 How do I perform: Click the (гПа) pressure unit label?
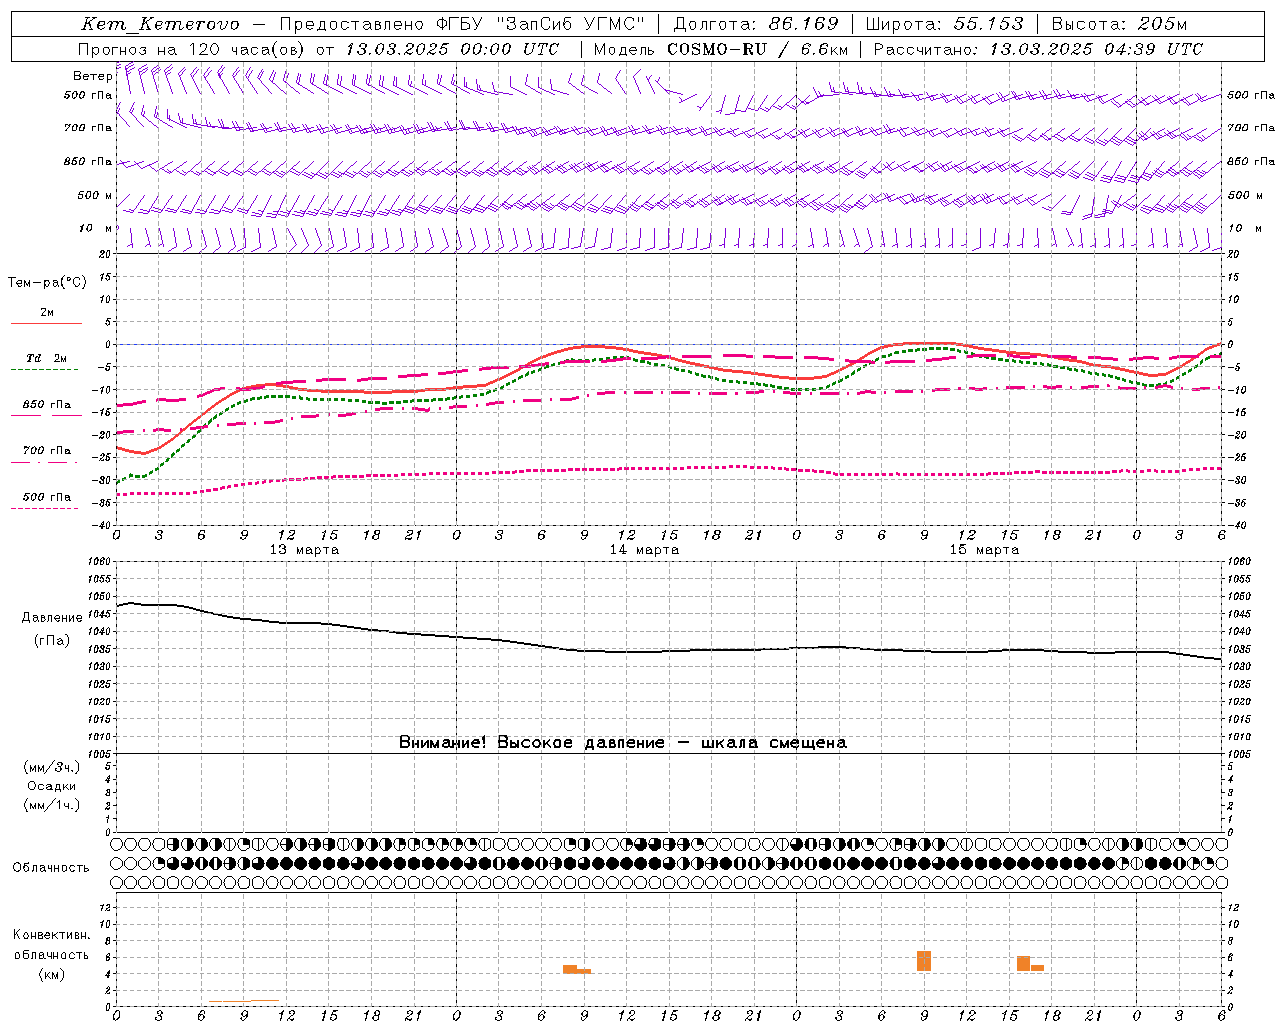[x=52, y=641]
